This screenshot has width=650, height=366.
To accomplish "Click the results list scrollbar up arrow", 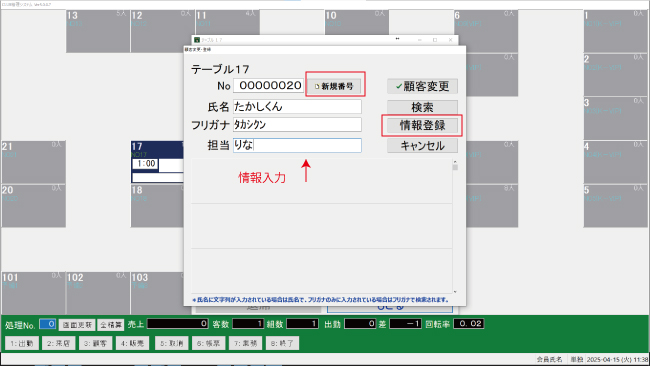I will coord(455,162).
